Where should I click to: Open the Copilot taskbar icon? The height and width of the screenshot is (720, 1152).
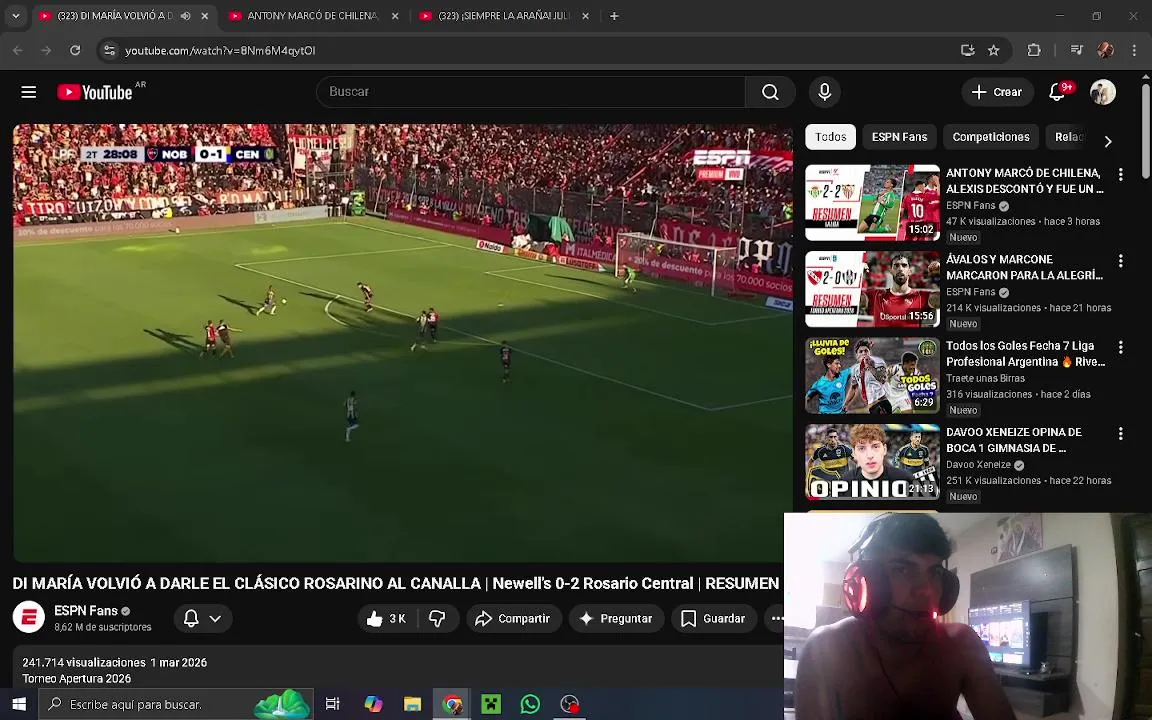pos(373,704)
